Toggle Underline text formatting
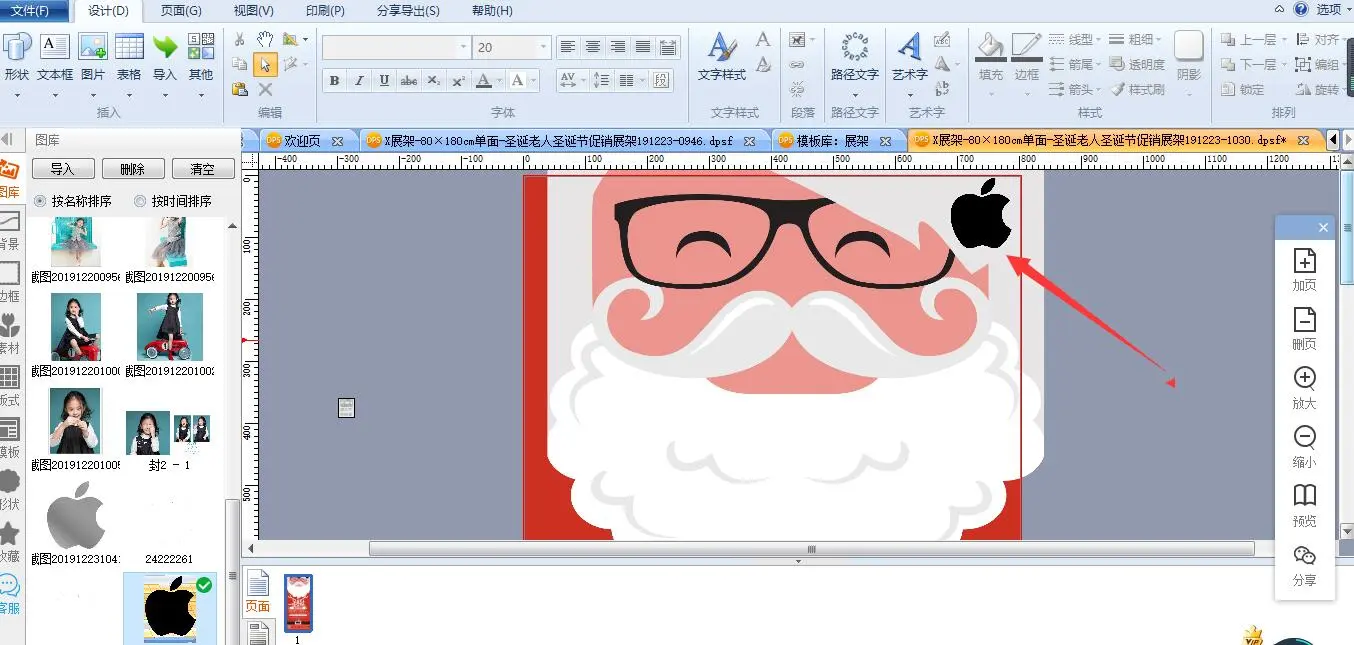 tap(384, 81)
